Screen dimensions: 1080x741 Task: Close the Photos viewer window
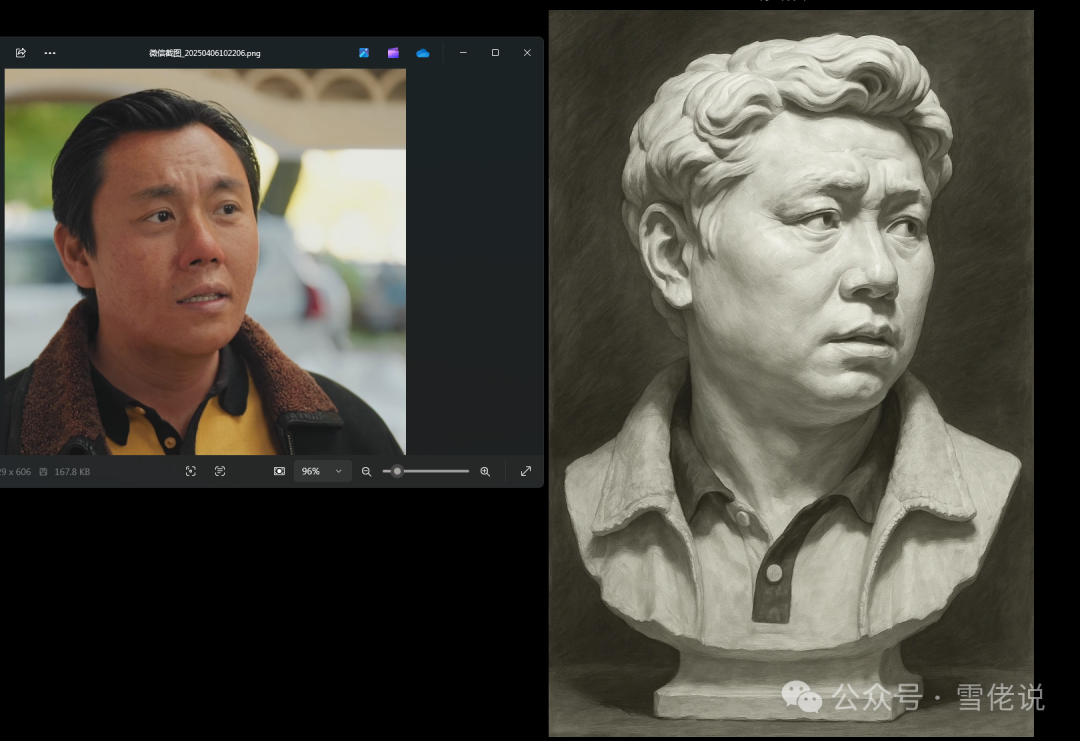click(x=527, y=53)
